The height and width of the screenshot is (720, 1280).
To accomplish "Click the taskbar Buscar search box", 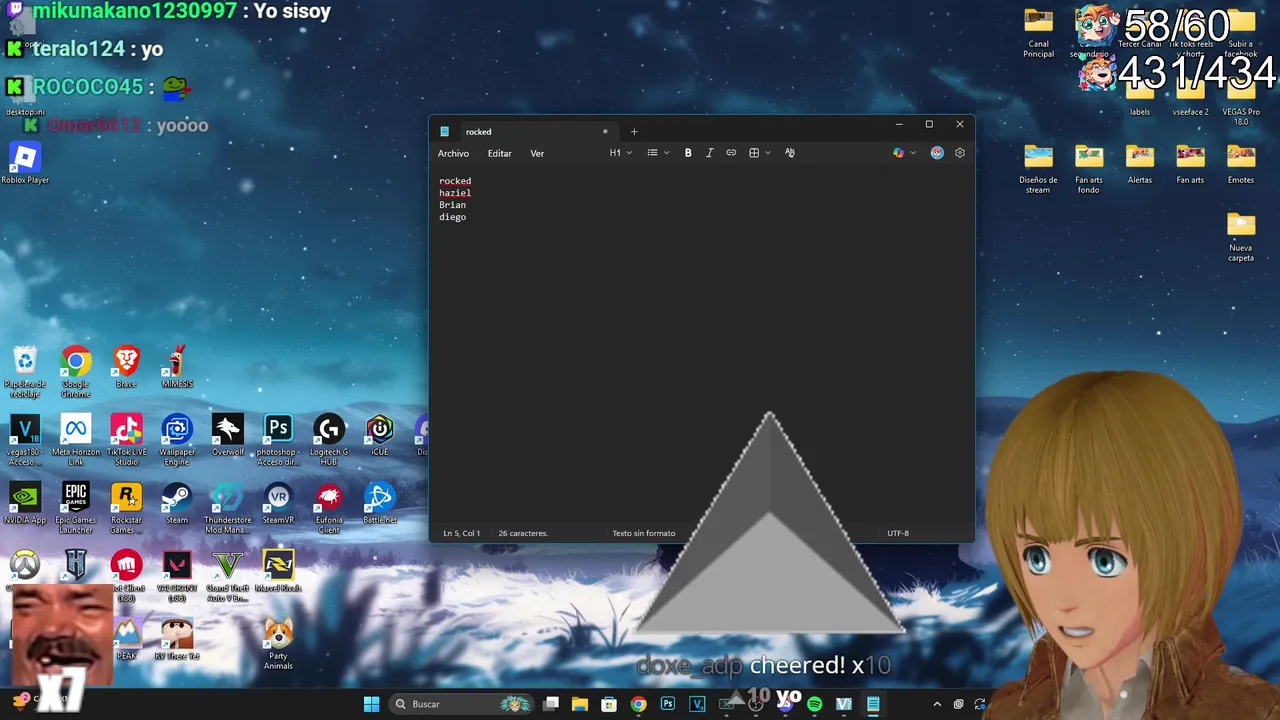I will [x=463, y=704].
